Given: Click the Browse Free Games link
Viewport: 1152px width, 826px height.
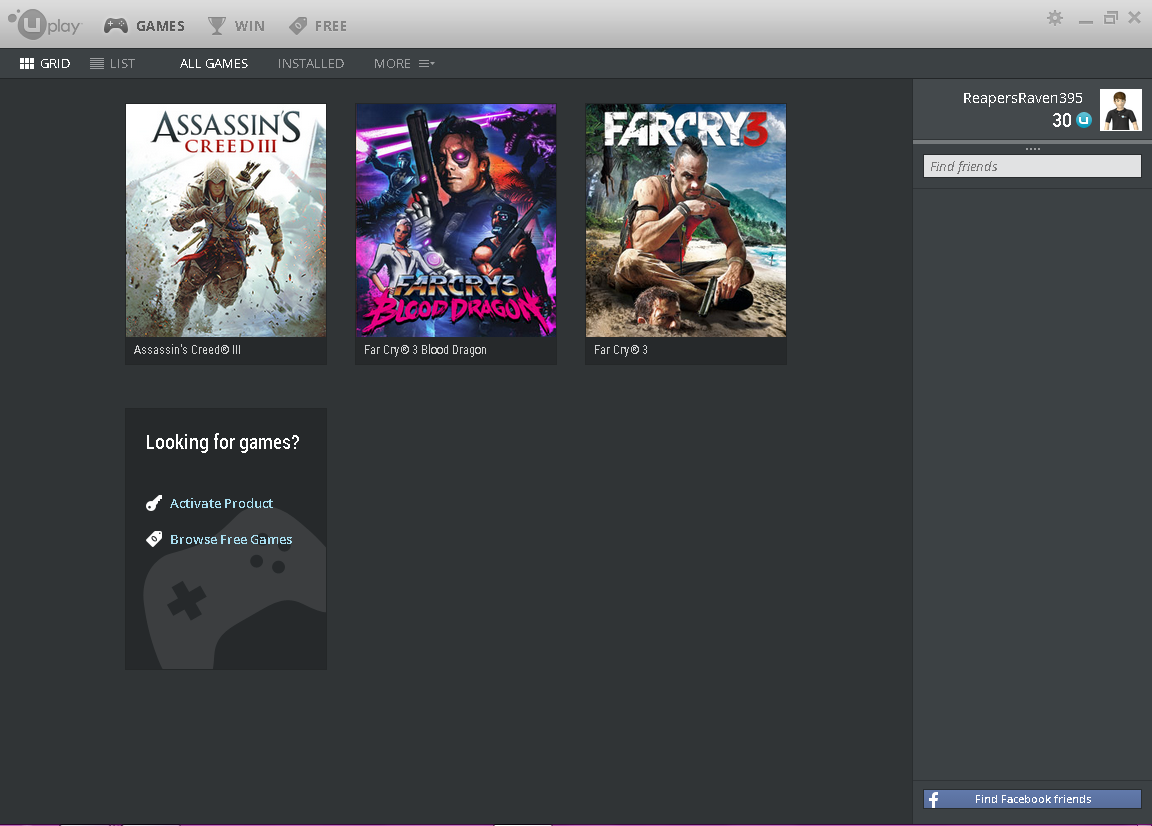Looking at the screenshot, I should pos(231,539).
